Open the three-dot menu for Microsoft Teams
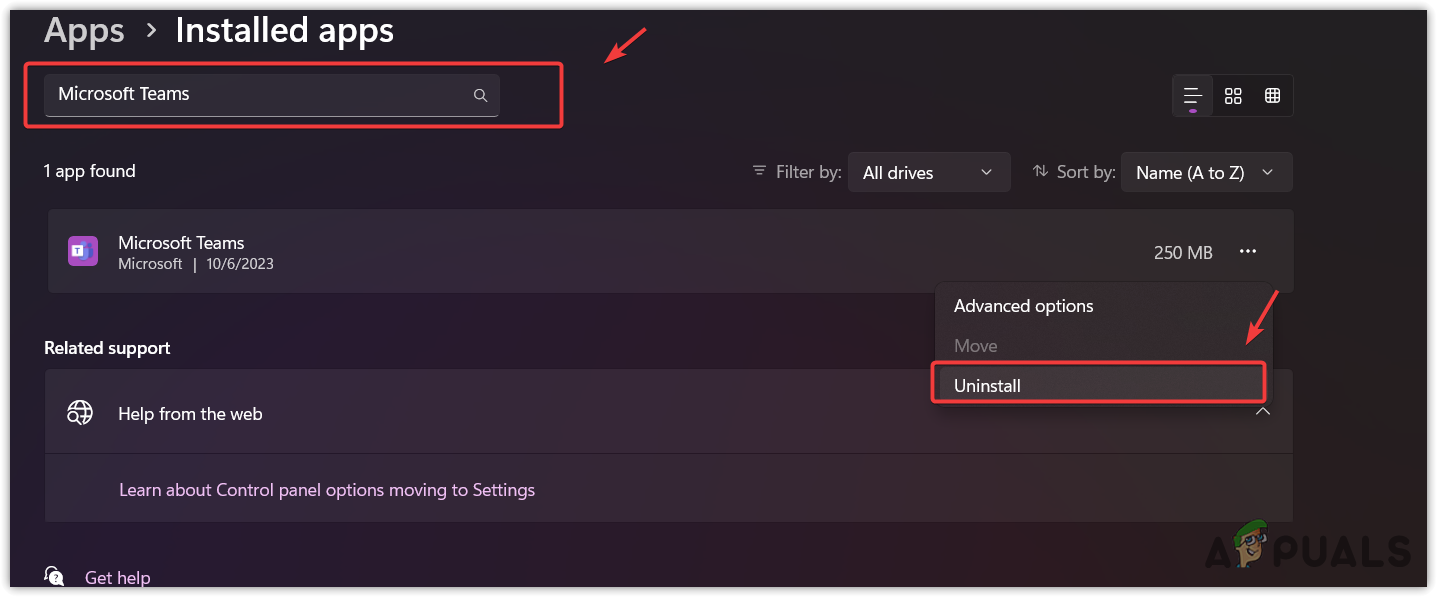 pos(1247,252)
